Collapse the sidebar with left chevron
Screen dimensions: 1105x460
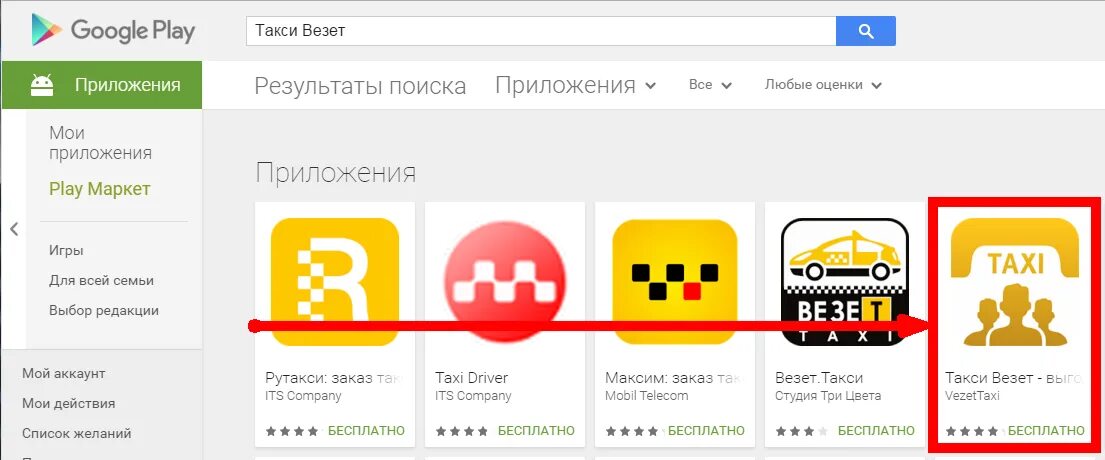14,229
